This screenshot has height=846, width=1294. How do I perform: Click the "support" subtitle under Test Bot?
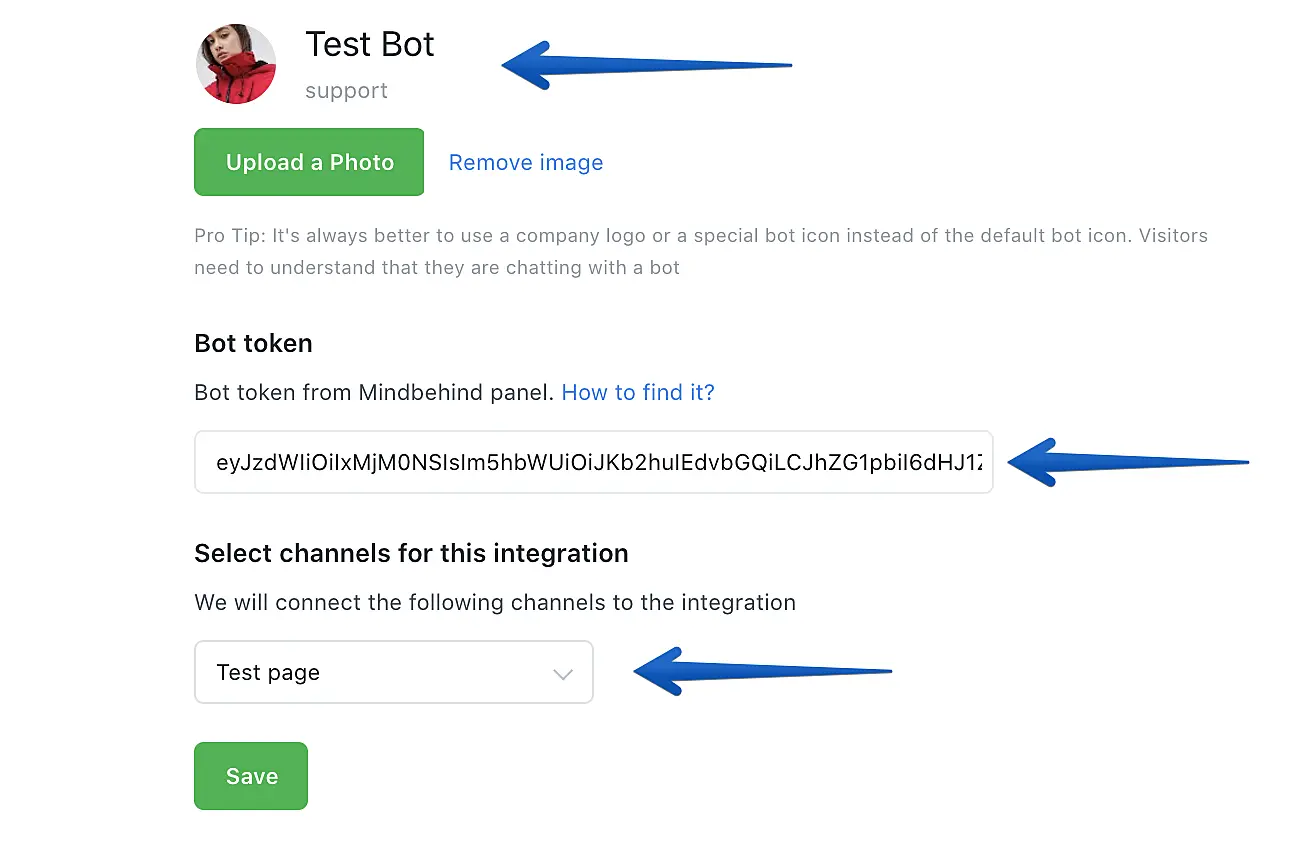point(346,91)
